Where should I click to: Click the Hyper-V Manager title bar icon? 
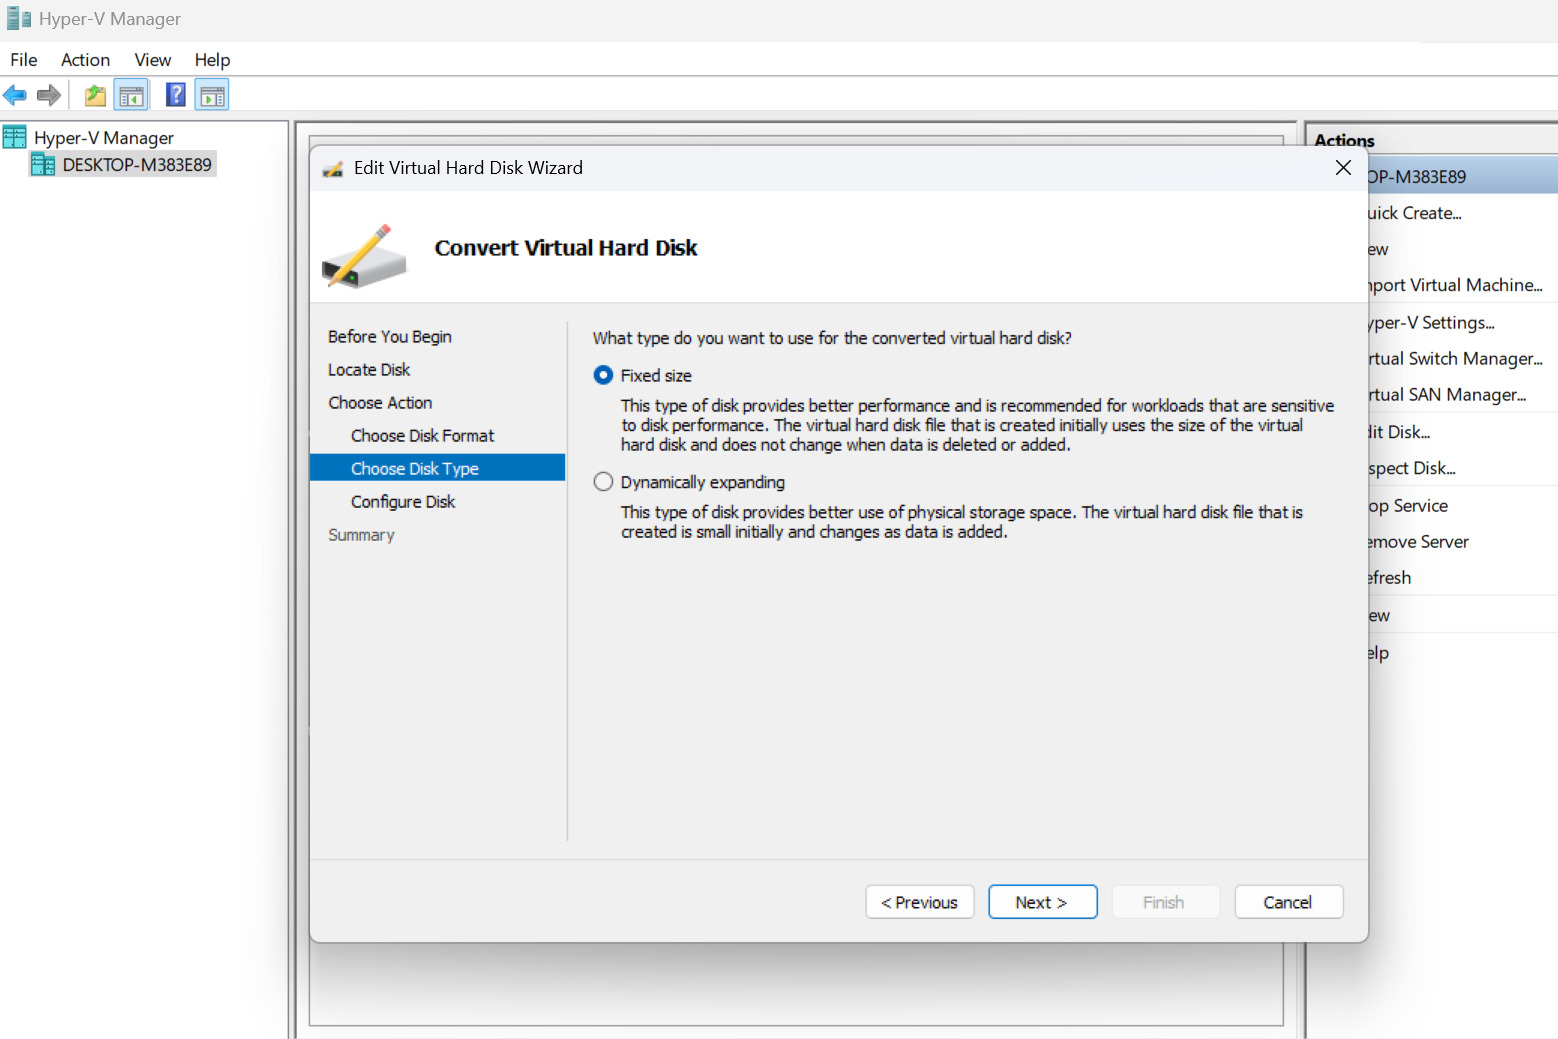pos(19,18)
